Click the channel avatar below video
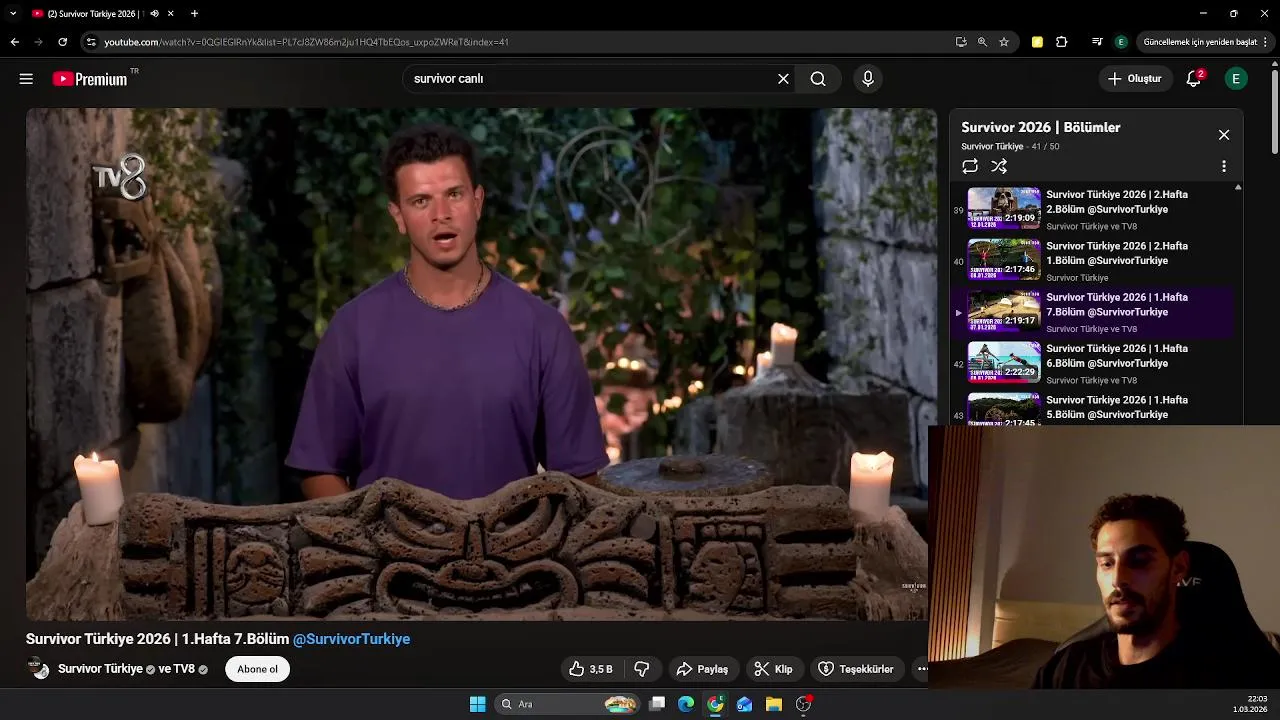Image resolution: width=1280 pixels, height=720 pixels. 38,669
